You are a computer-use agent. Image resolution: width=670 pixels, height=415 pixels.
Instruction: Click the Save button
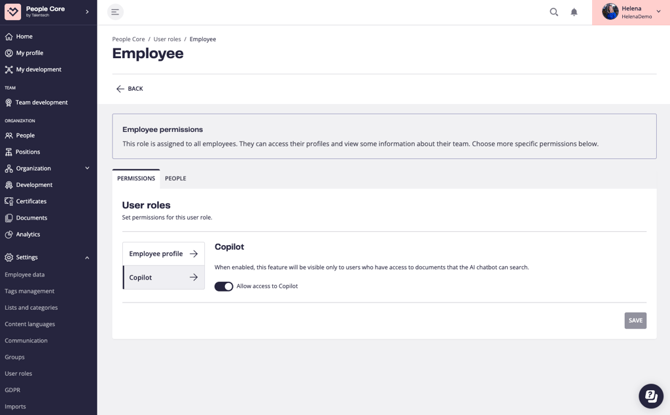635,320
